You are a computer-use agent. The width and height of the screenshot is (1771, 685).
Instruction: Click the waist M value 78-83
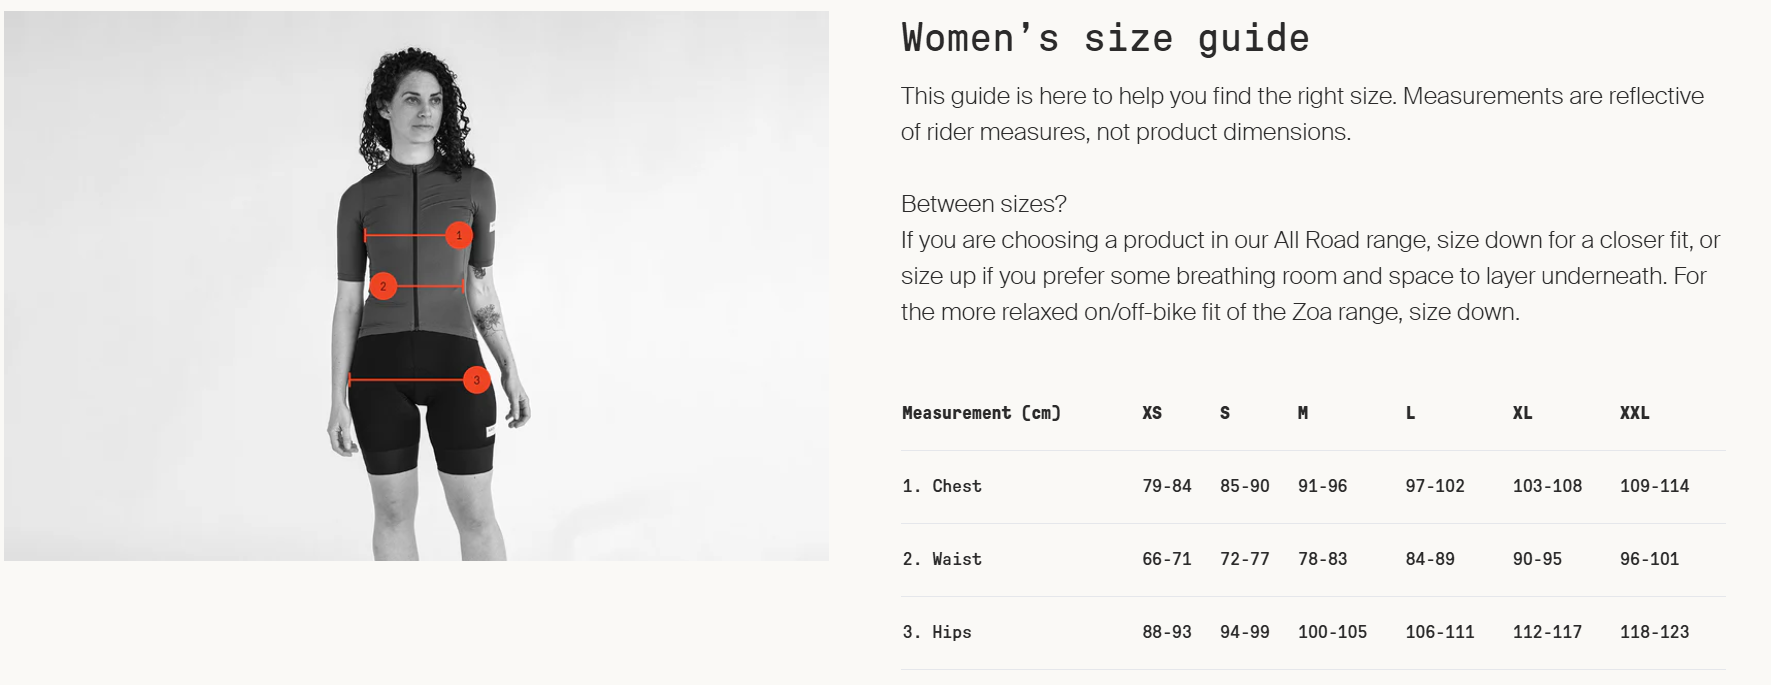1322,559
